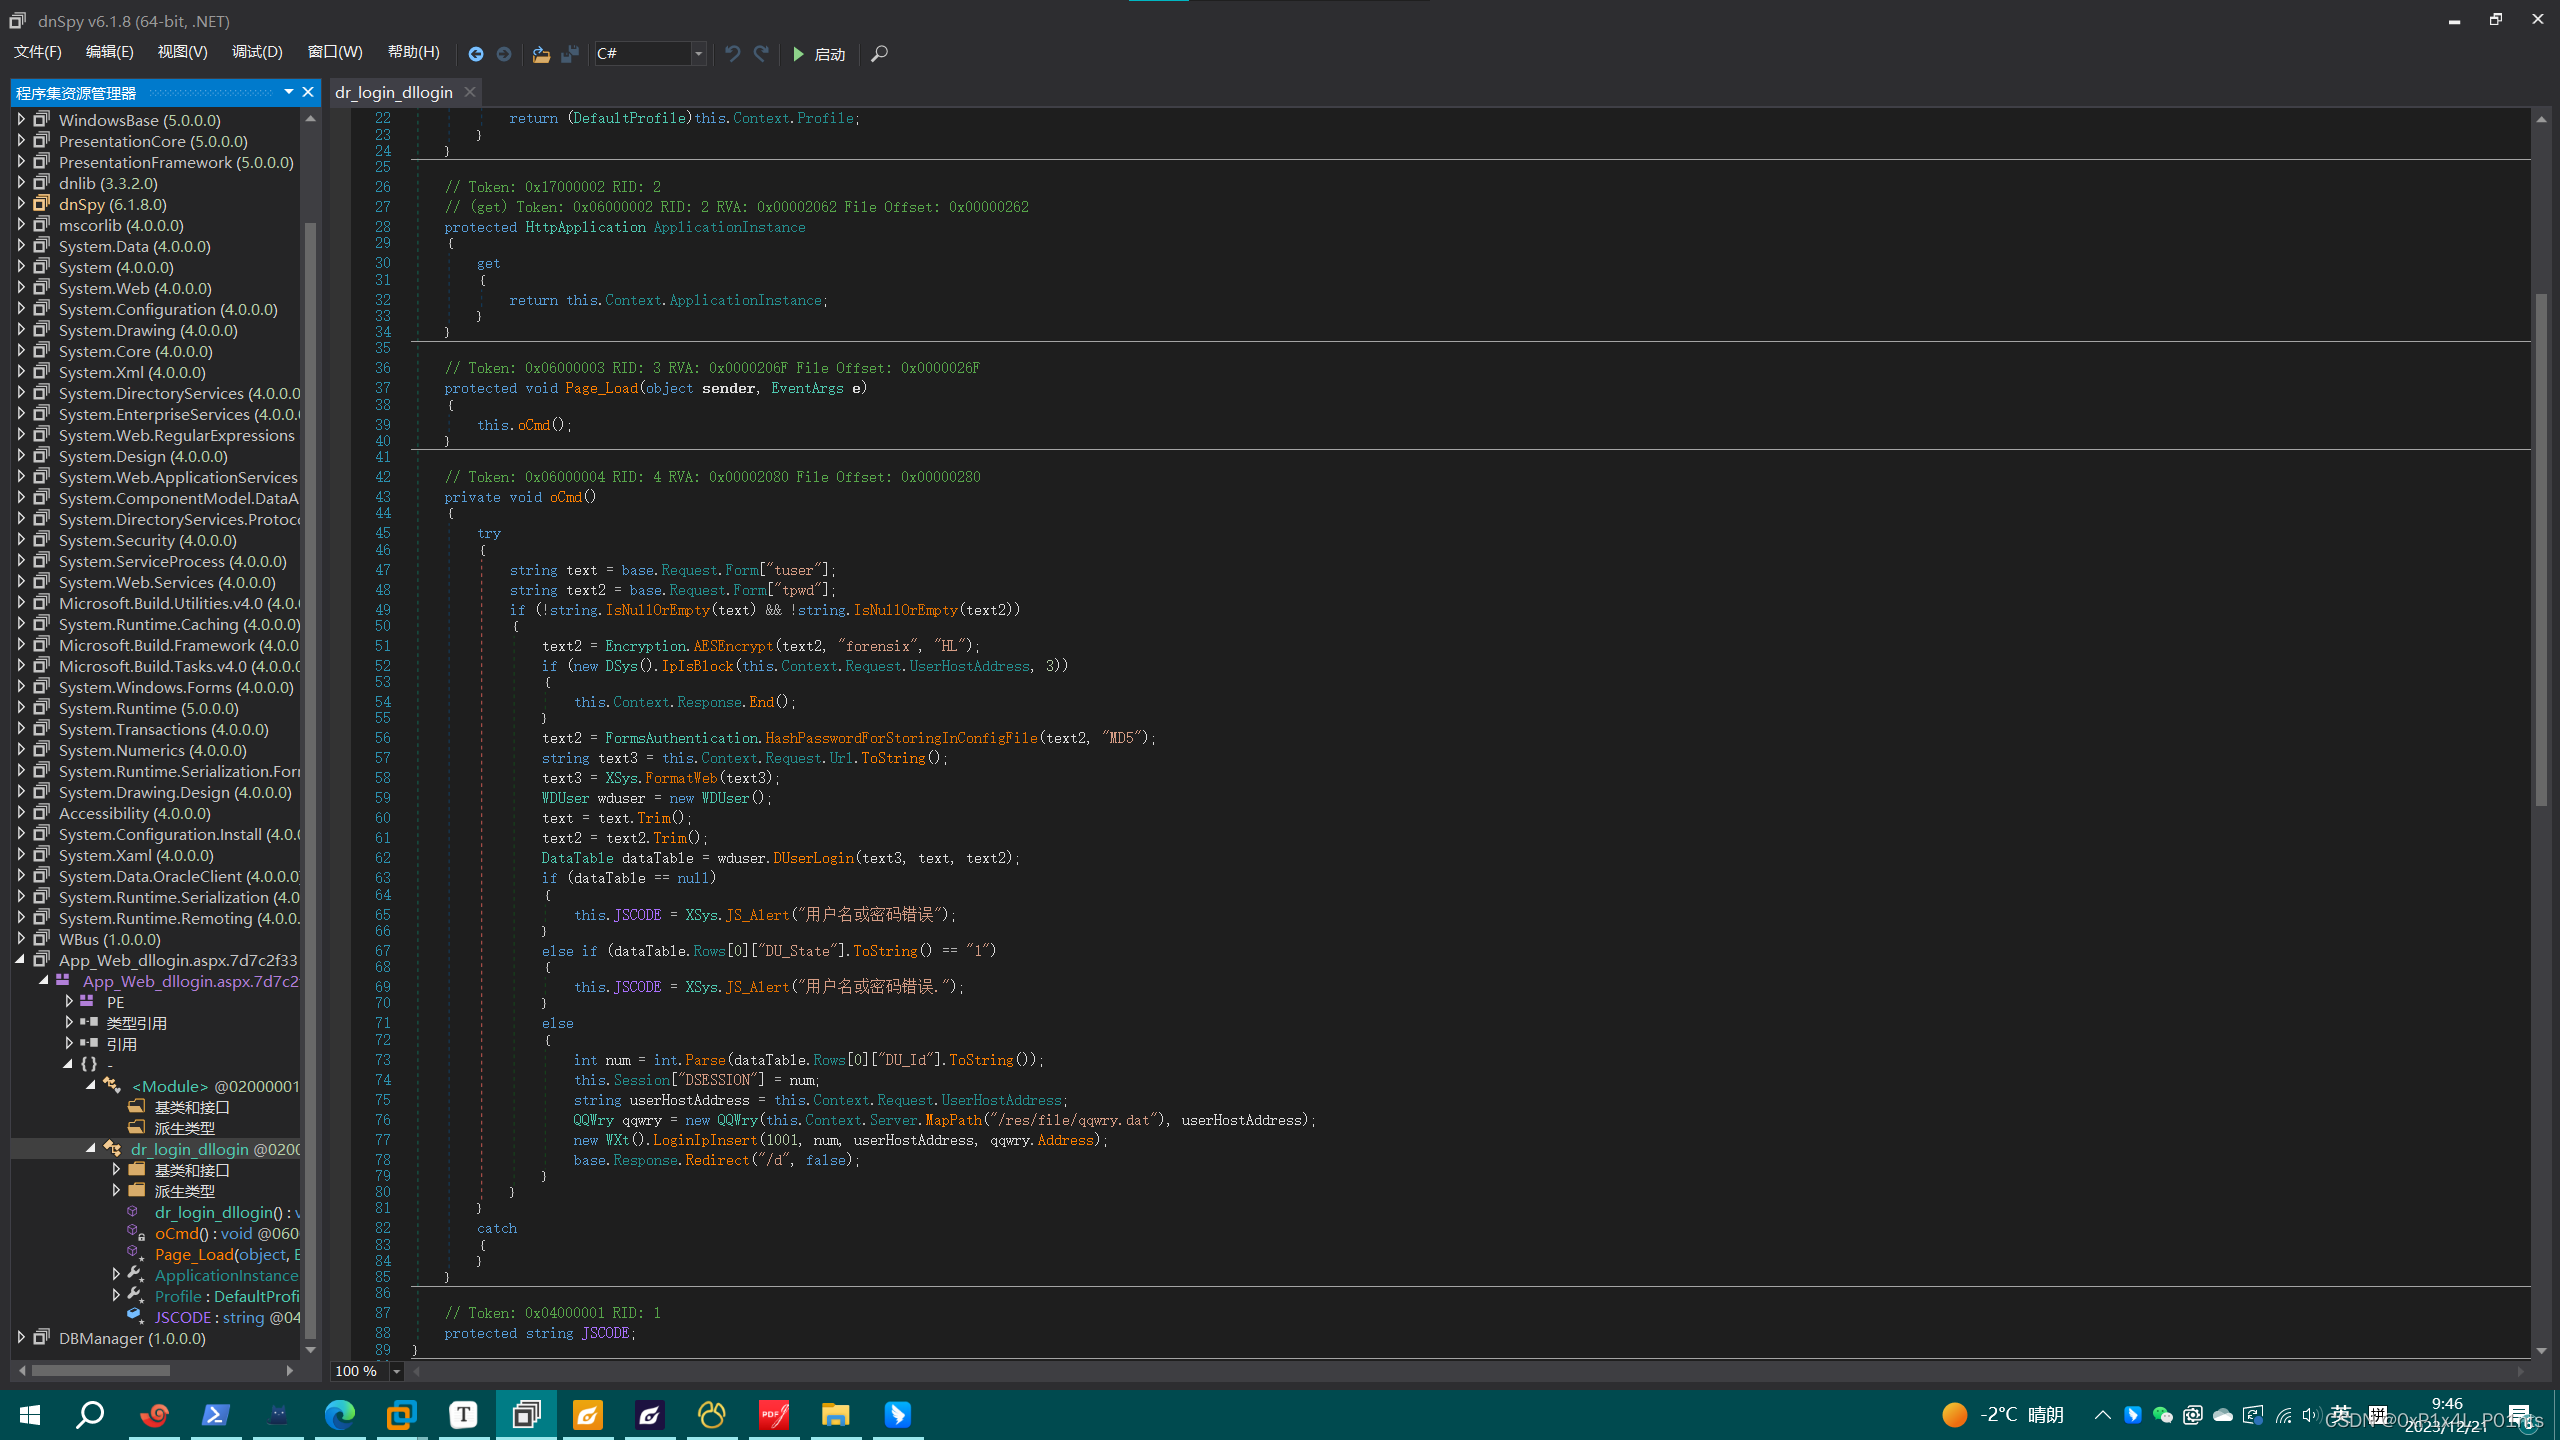This screenshot has width=2560, height=1440.
Task: Click the code editor vertical scrollbar thumb
Action: [x=2541, y=550]
